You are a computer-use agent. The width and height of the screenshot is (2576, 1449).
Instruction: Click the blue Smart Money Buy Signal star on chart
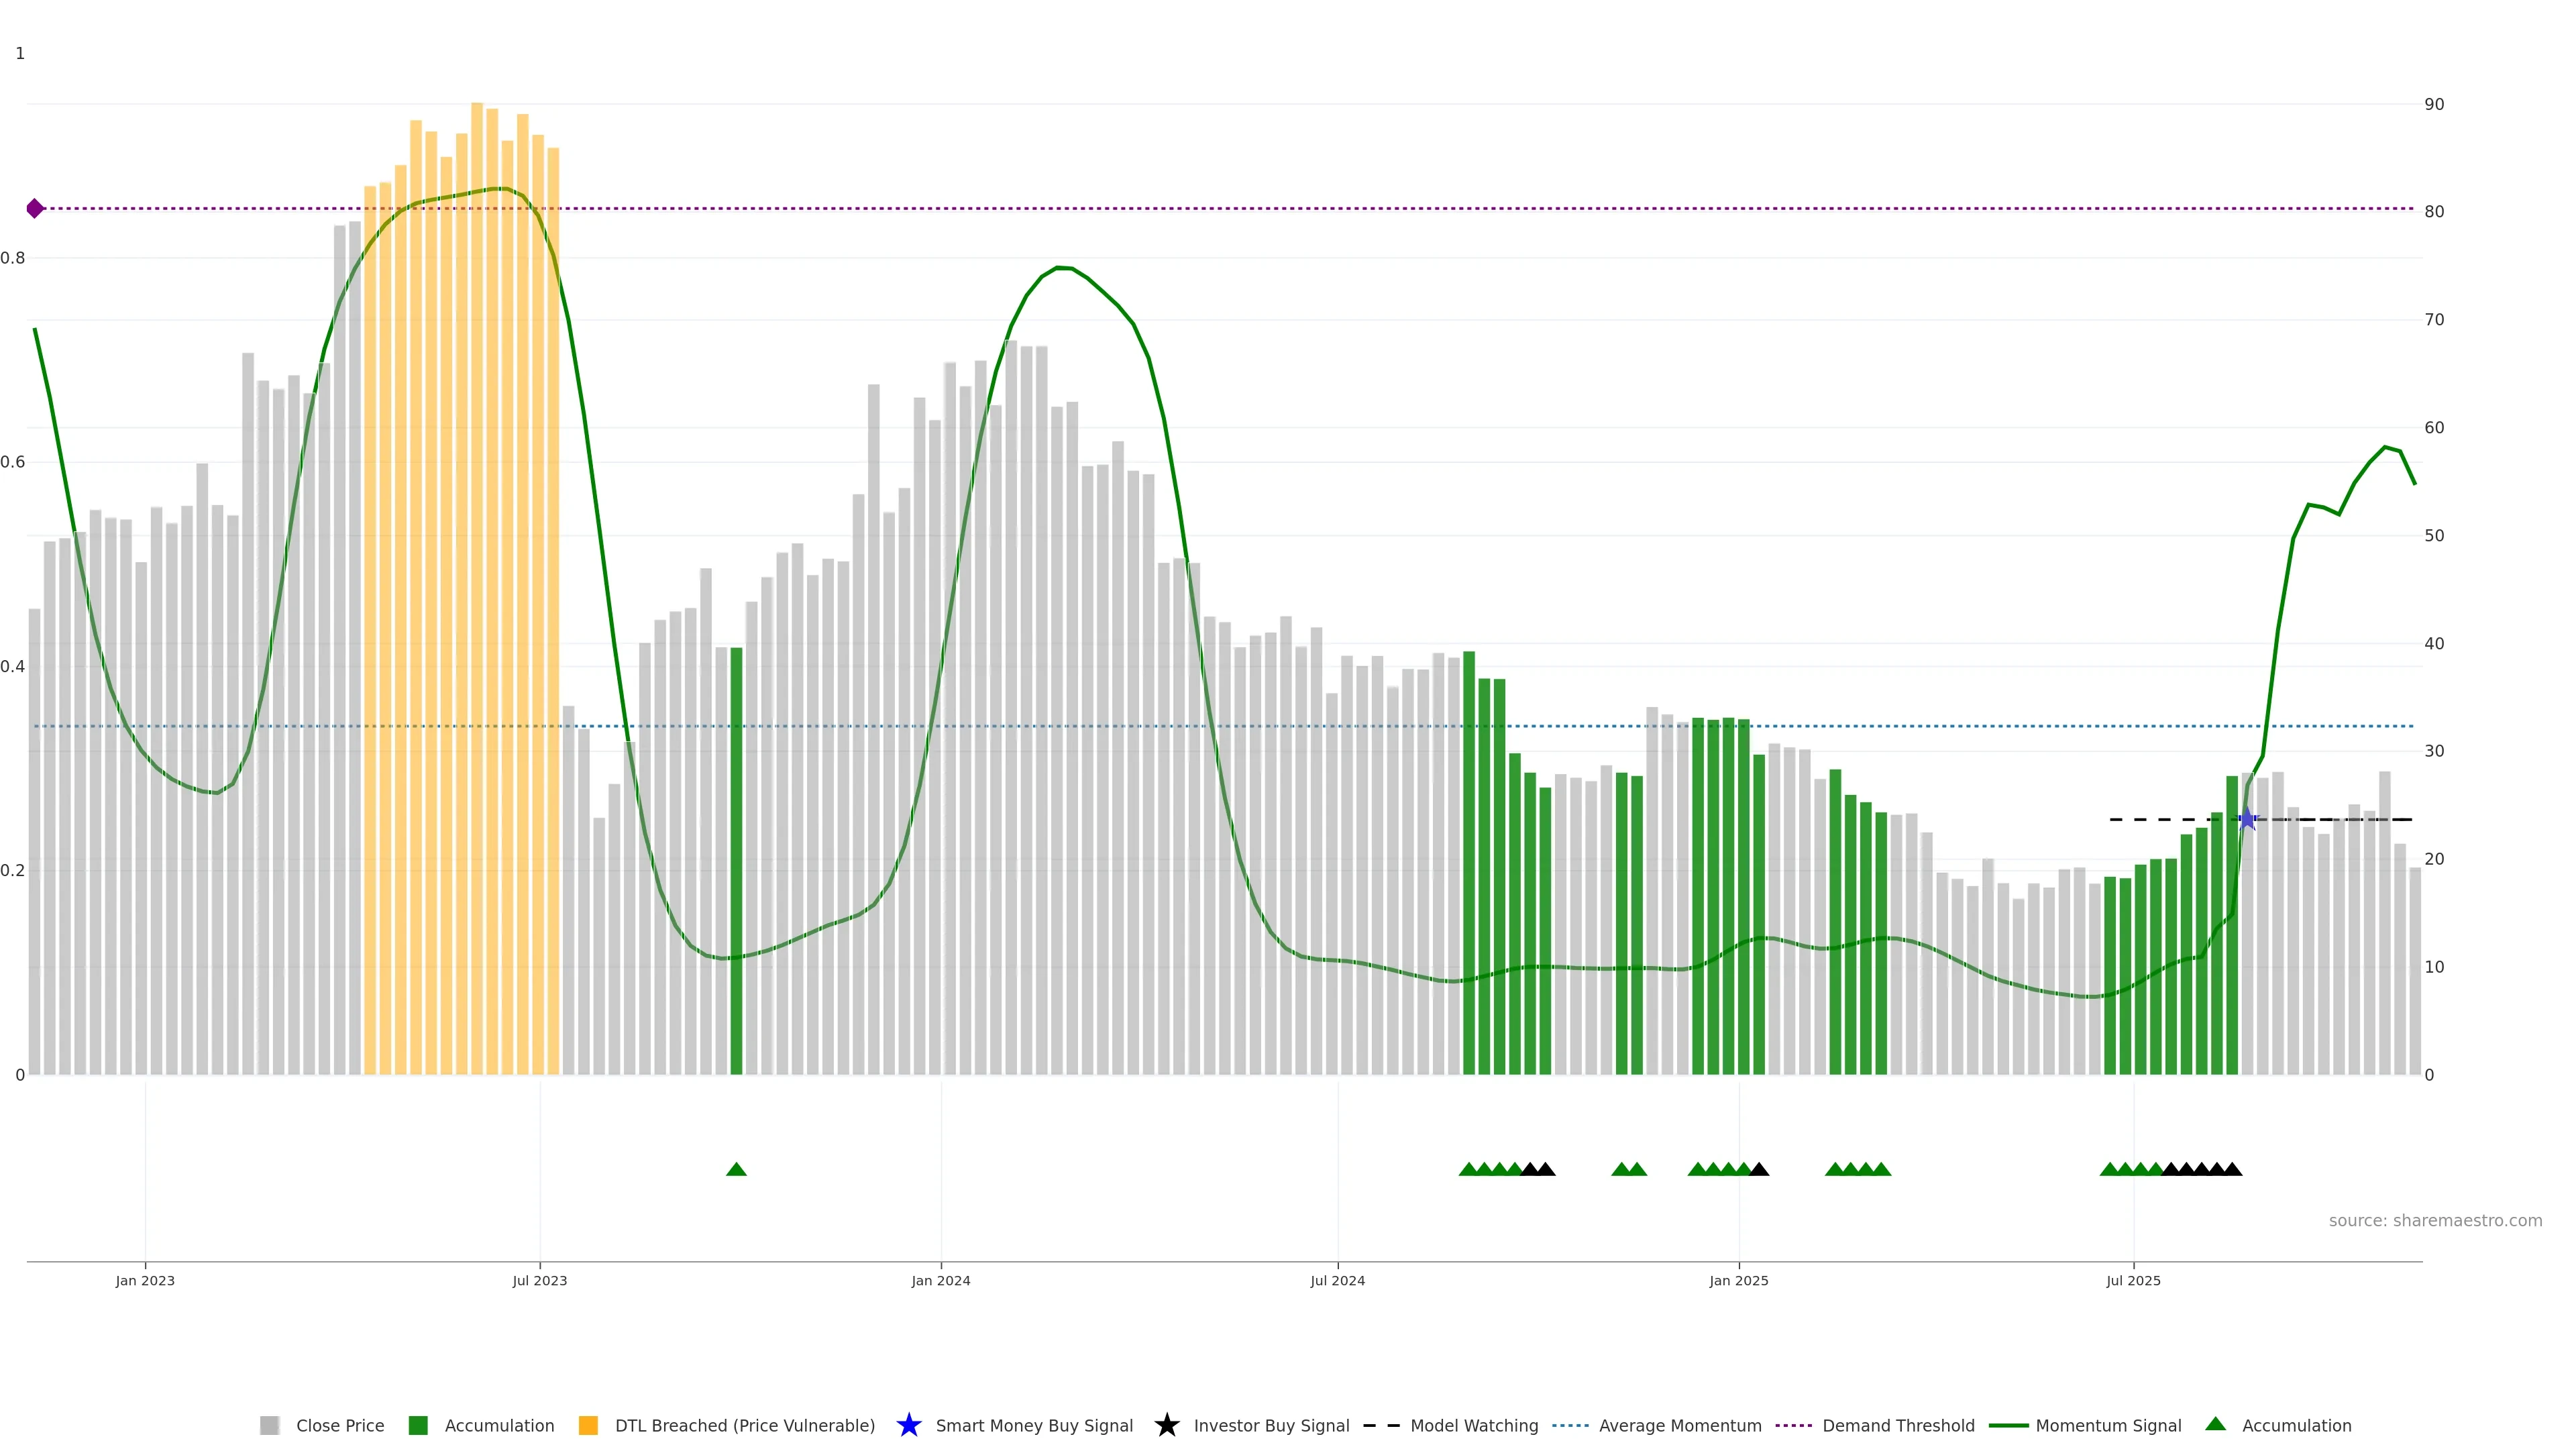tap(2247, 820)
